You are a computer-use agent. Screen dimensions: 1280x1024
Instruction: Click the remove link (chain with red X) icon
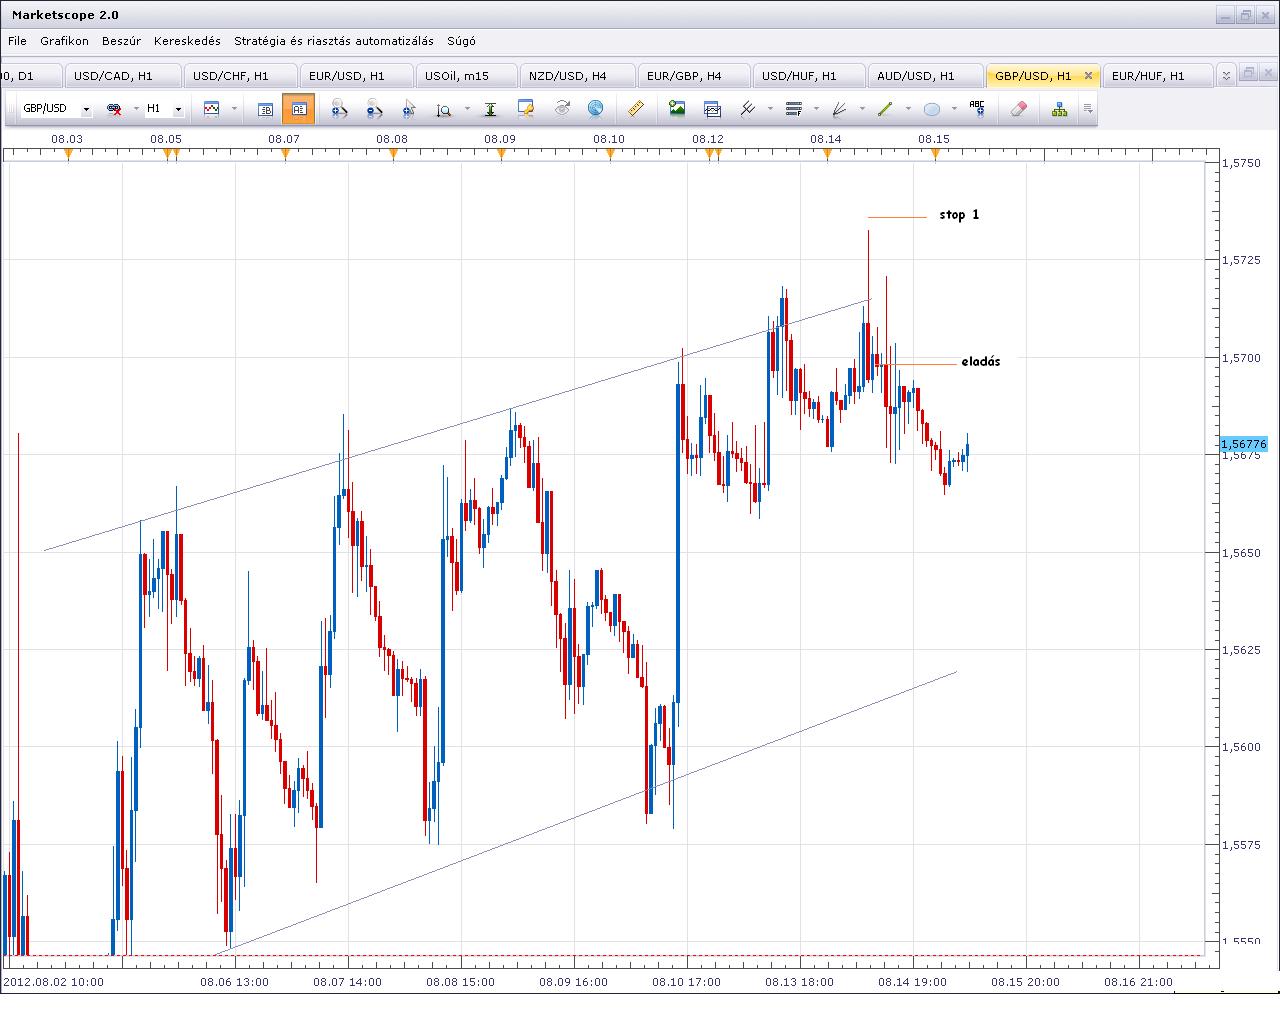click(114, 109)
